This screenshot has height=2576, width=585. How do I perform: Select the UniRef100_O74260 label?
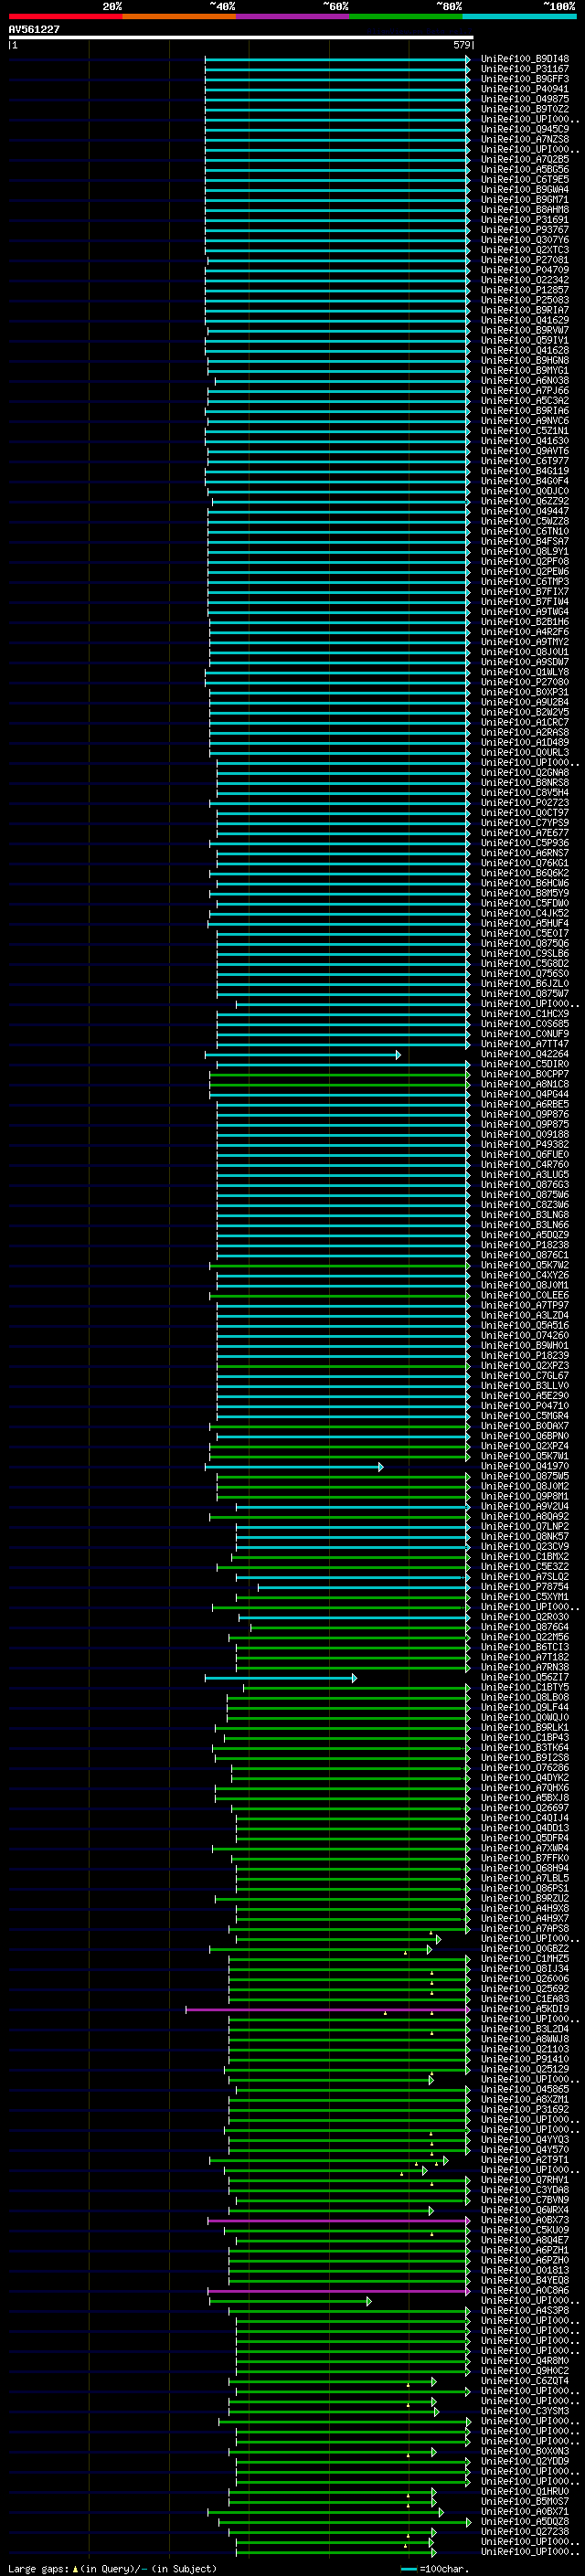pos(525,1336)
